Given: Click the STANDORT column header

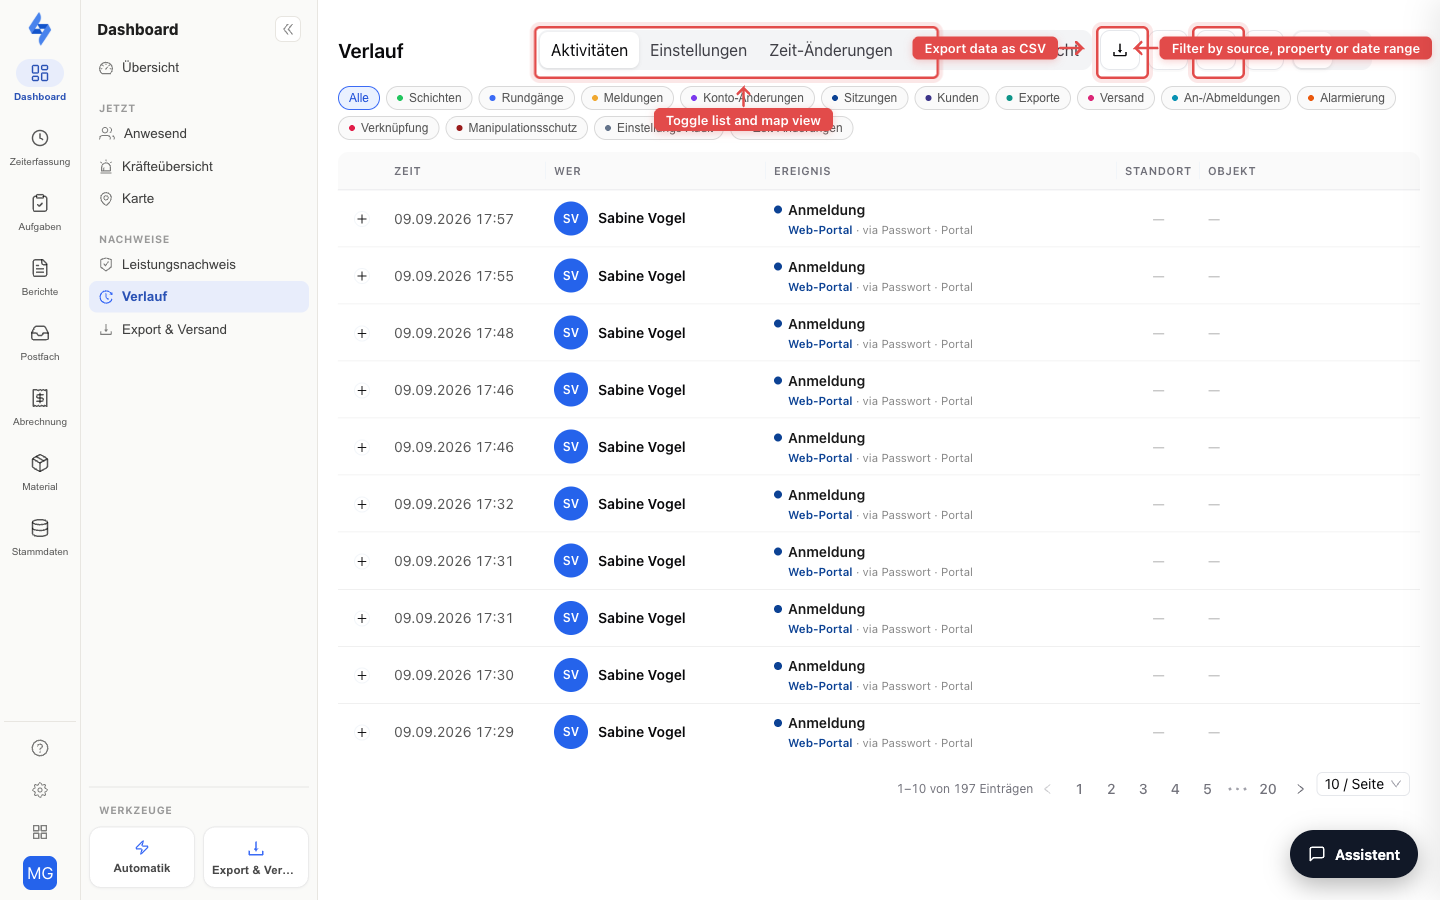Looking at the screenshot, I should pyautogui.click(x=1158, y=171).
